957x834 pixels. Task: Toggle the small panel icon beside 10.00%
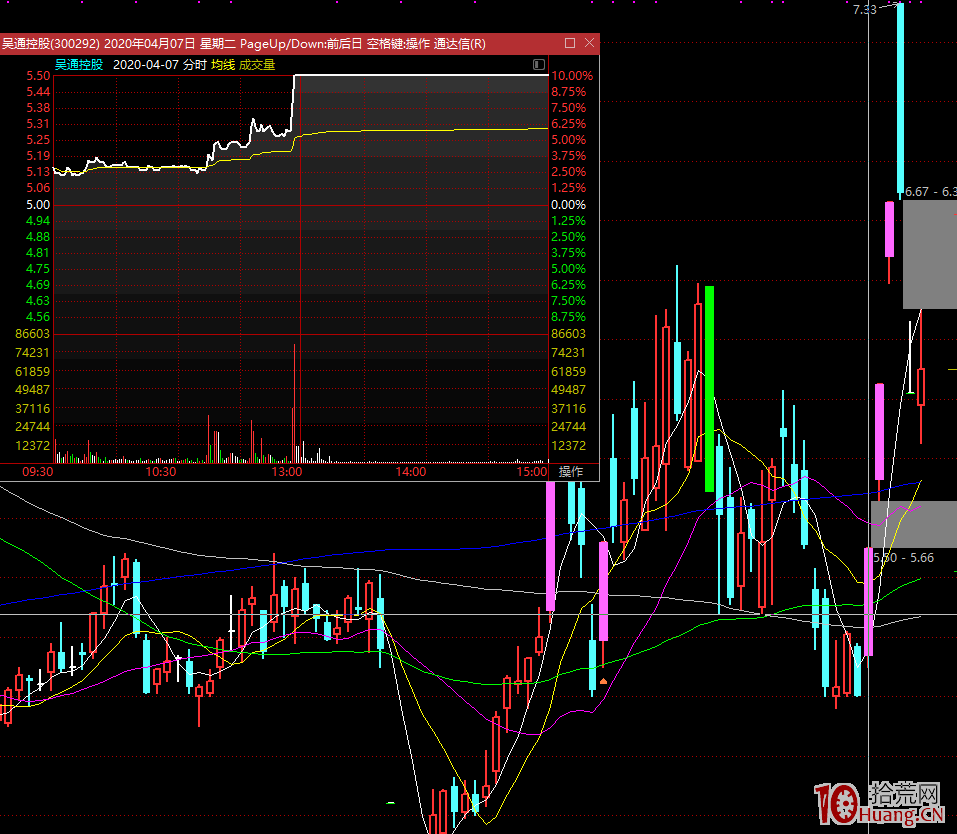pyautogui.click(x=540, y=65)
